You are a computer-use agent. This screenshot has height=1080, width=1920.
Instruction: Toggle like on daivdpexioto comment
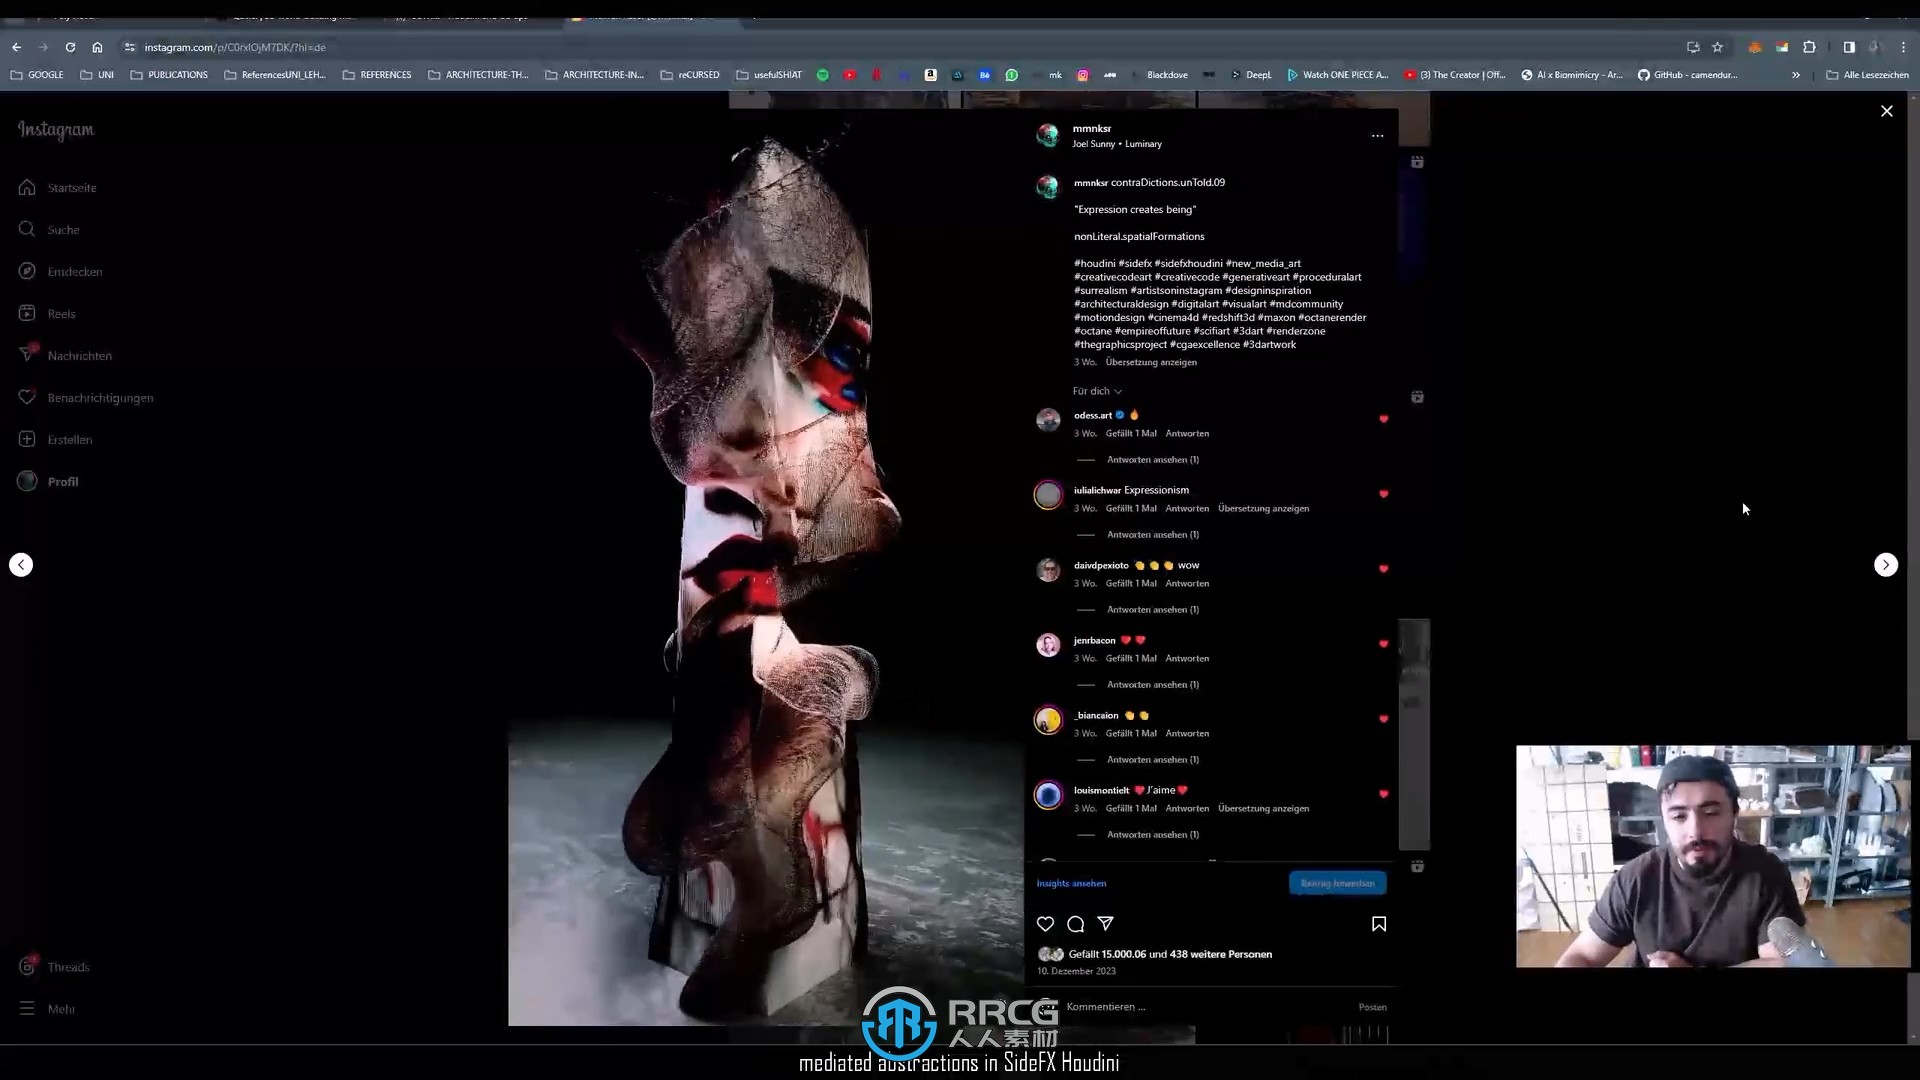click(x=1383, y=569)
